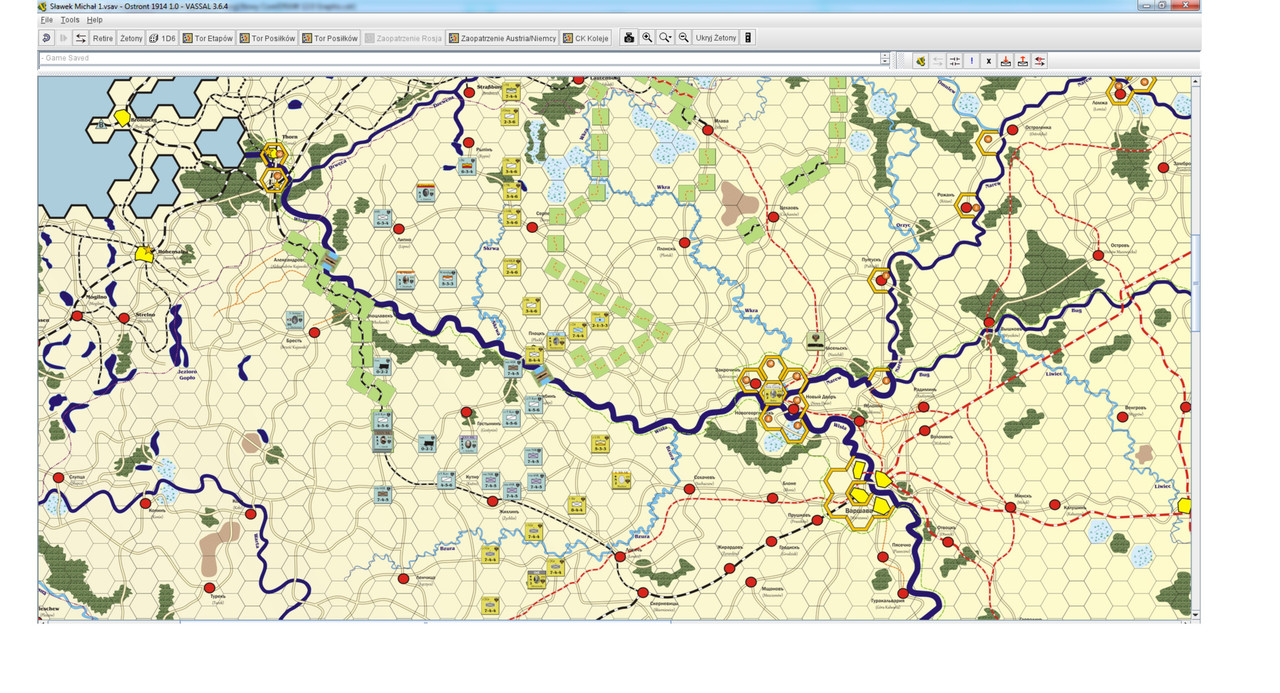The height and width of the screenshot is (693, 1280).
Task: Click the Game Saved chat log area
Action: [x=459, y=59]
